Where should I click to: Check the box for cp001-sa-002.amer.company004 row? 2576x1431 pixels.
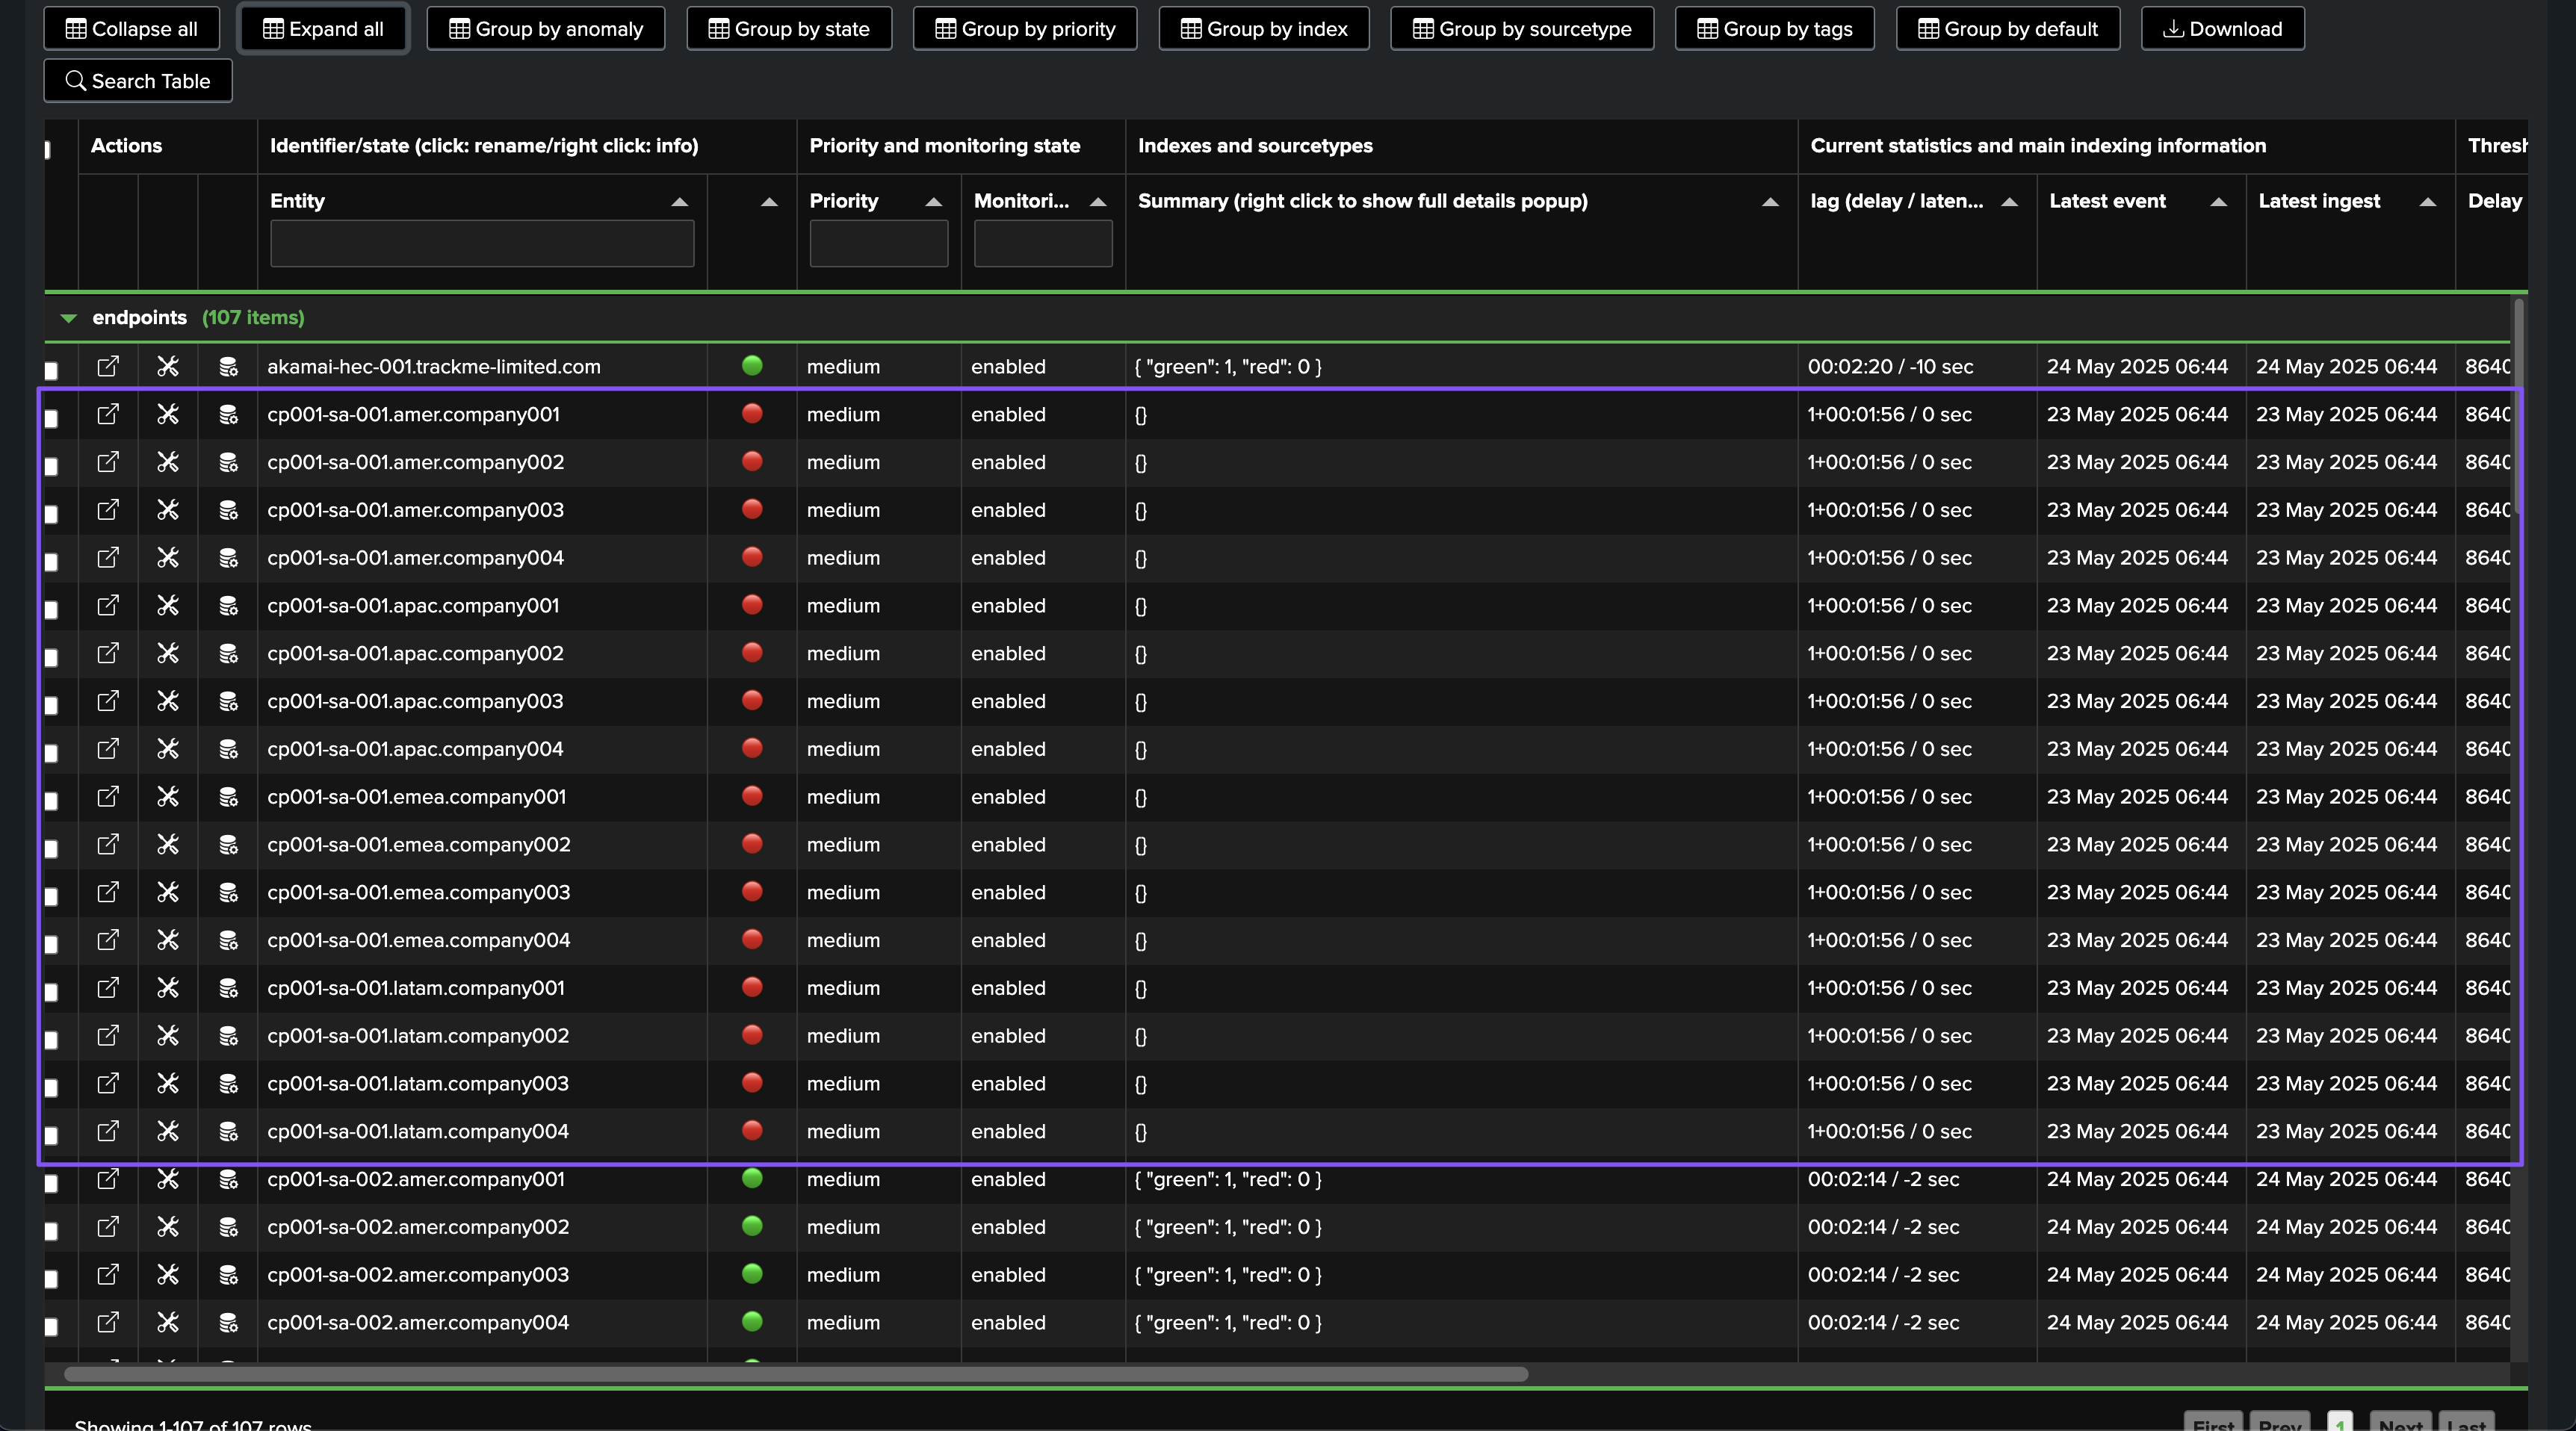[52, 1326]
